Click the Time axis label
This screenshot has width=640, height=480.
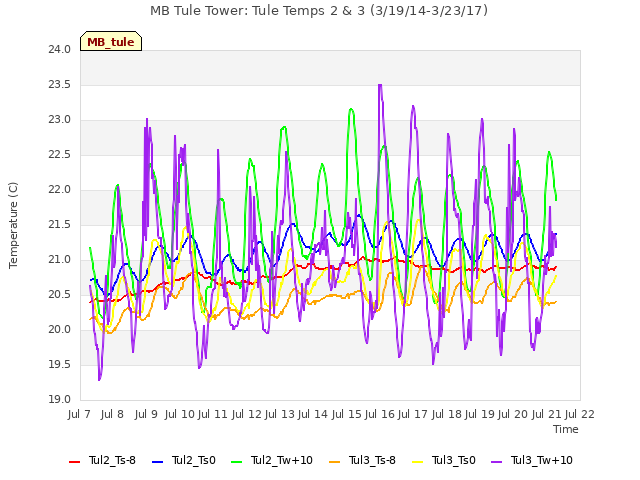(x=566, y=429)
